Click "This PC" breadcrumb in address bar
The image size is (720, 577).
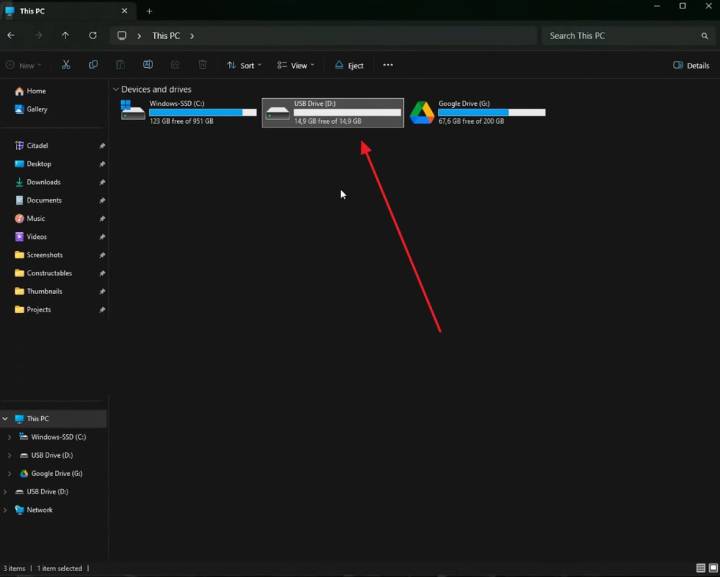(x=166, y=36)
